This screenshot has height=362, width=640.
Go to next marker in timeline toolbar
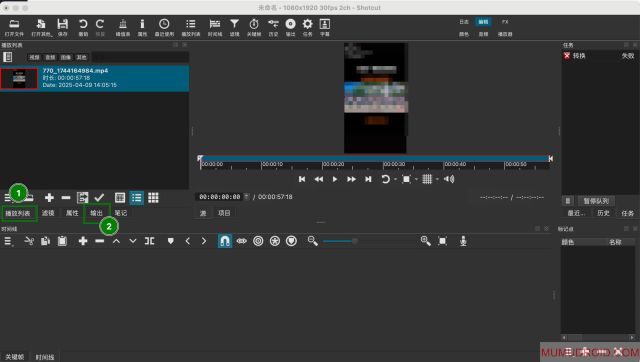click(204, 241)
